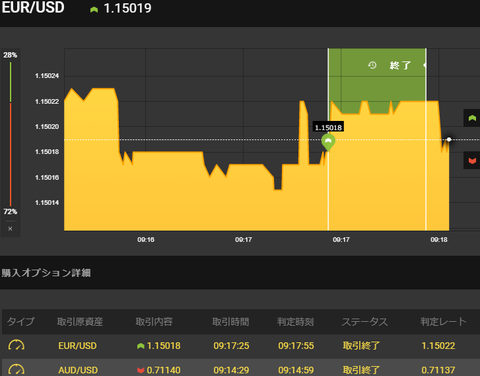Click the green entry marker on the chart

click(328, 142)
